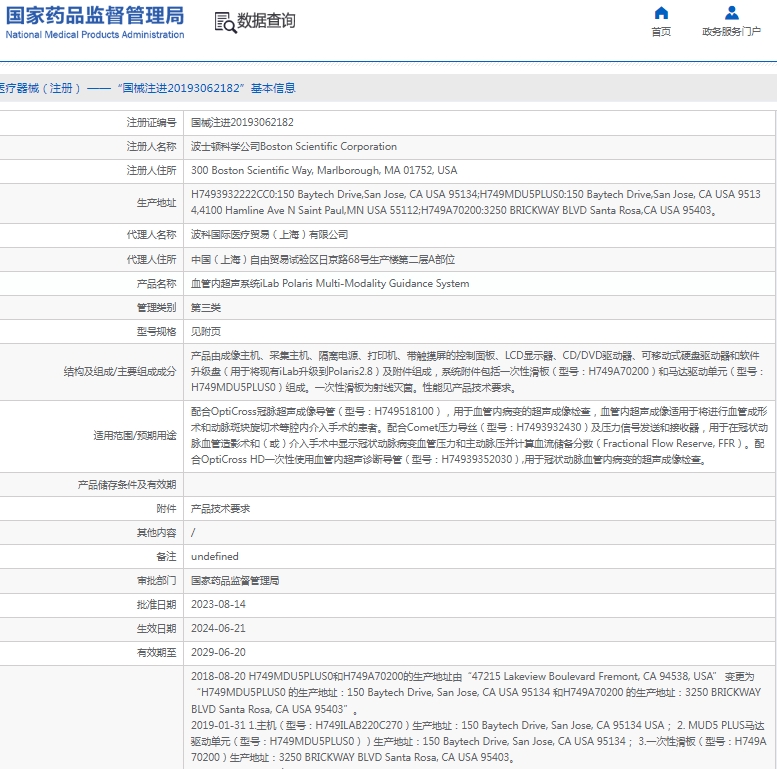This screenshot has height=769, width=777.
Task: Click the 国家药品监督管理局 approval department value
Action: 235,581
